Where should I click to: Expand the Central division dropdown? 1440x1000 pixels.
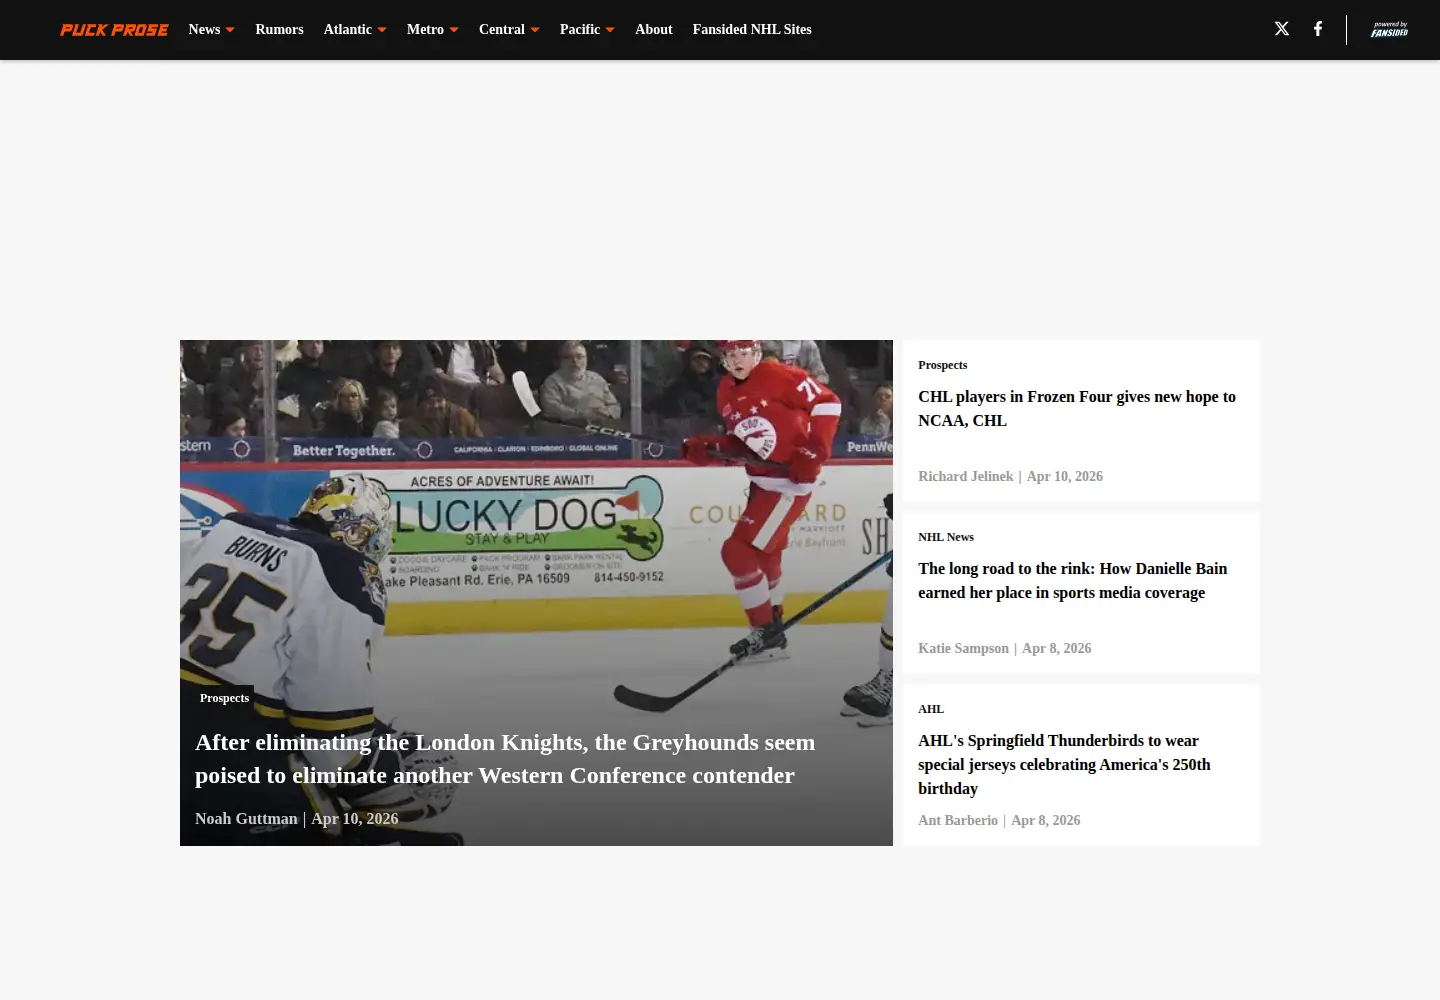click(509, 30)
